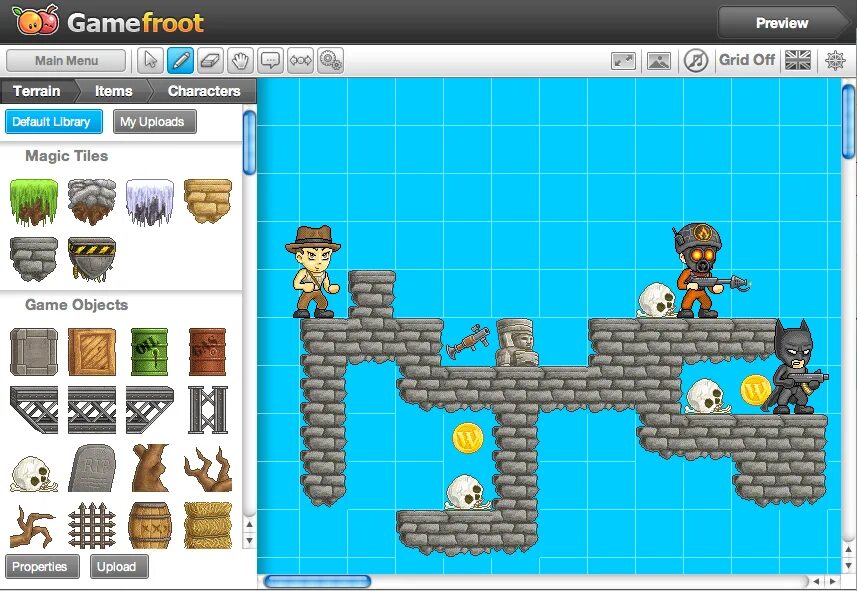Change language with the UK flag icon
The image size is (857, 591).
point(798,60)
